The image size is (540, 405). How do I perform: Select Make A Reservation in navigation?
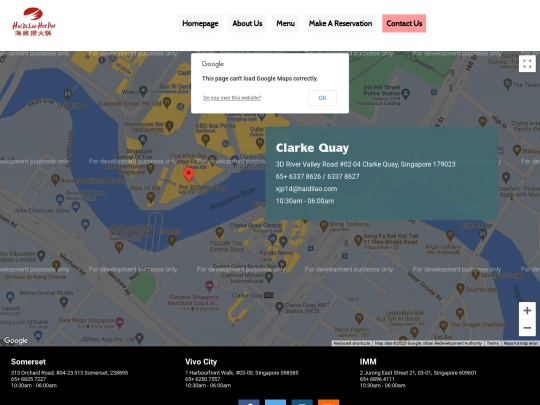[x=340, y=23]
